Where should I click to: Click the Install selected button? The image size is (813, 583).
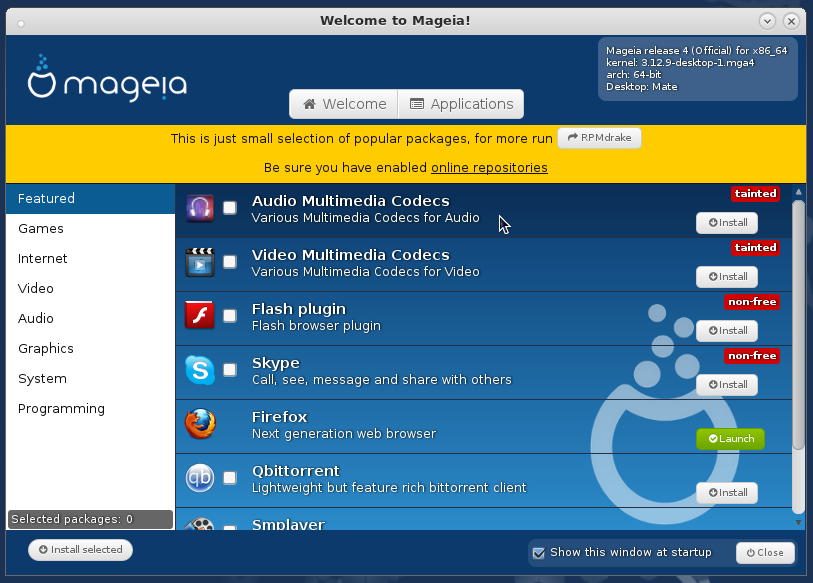click(80, 550)
